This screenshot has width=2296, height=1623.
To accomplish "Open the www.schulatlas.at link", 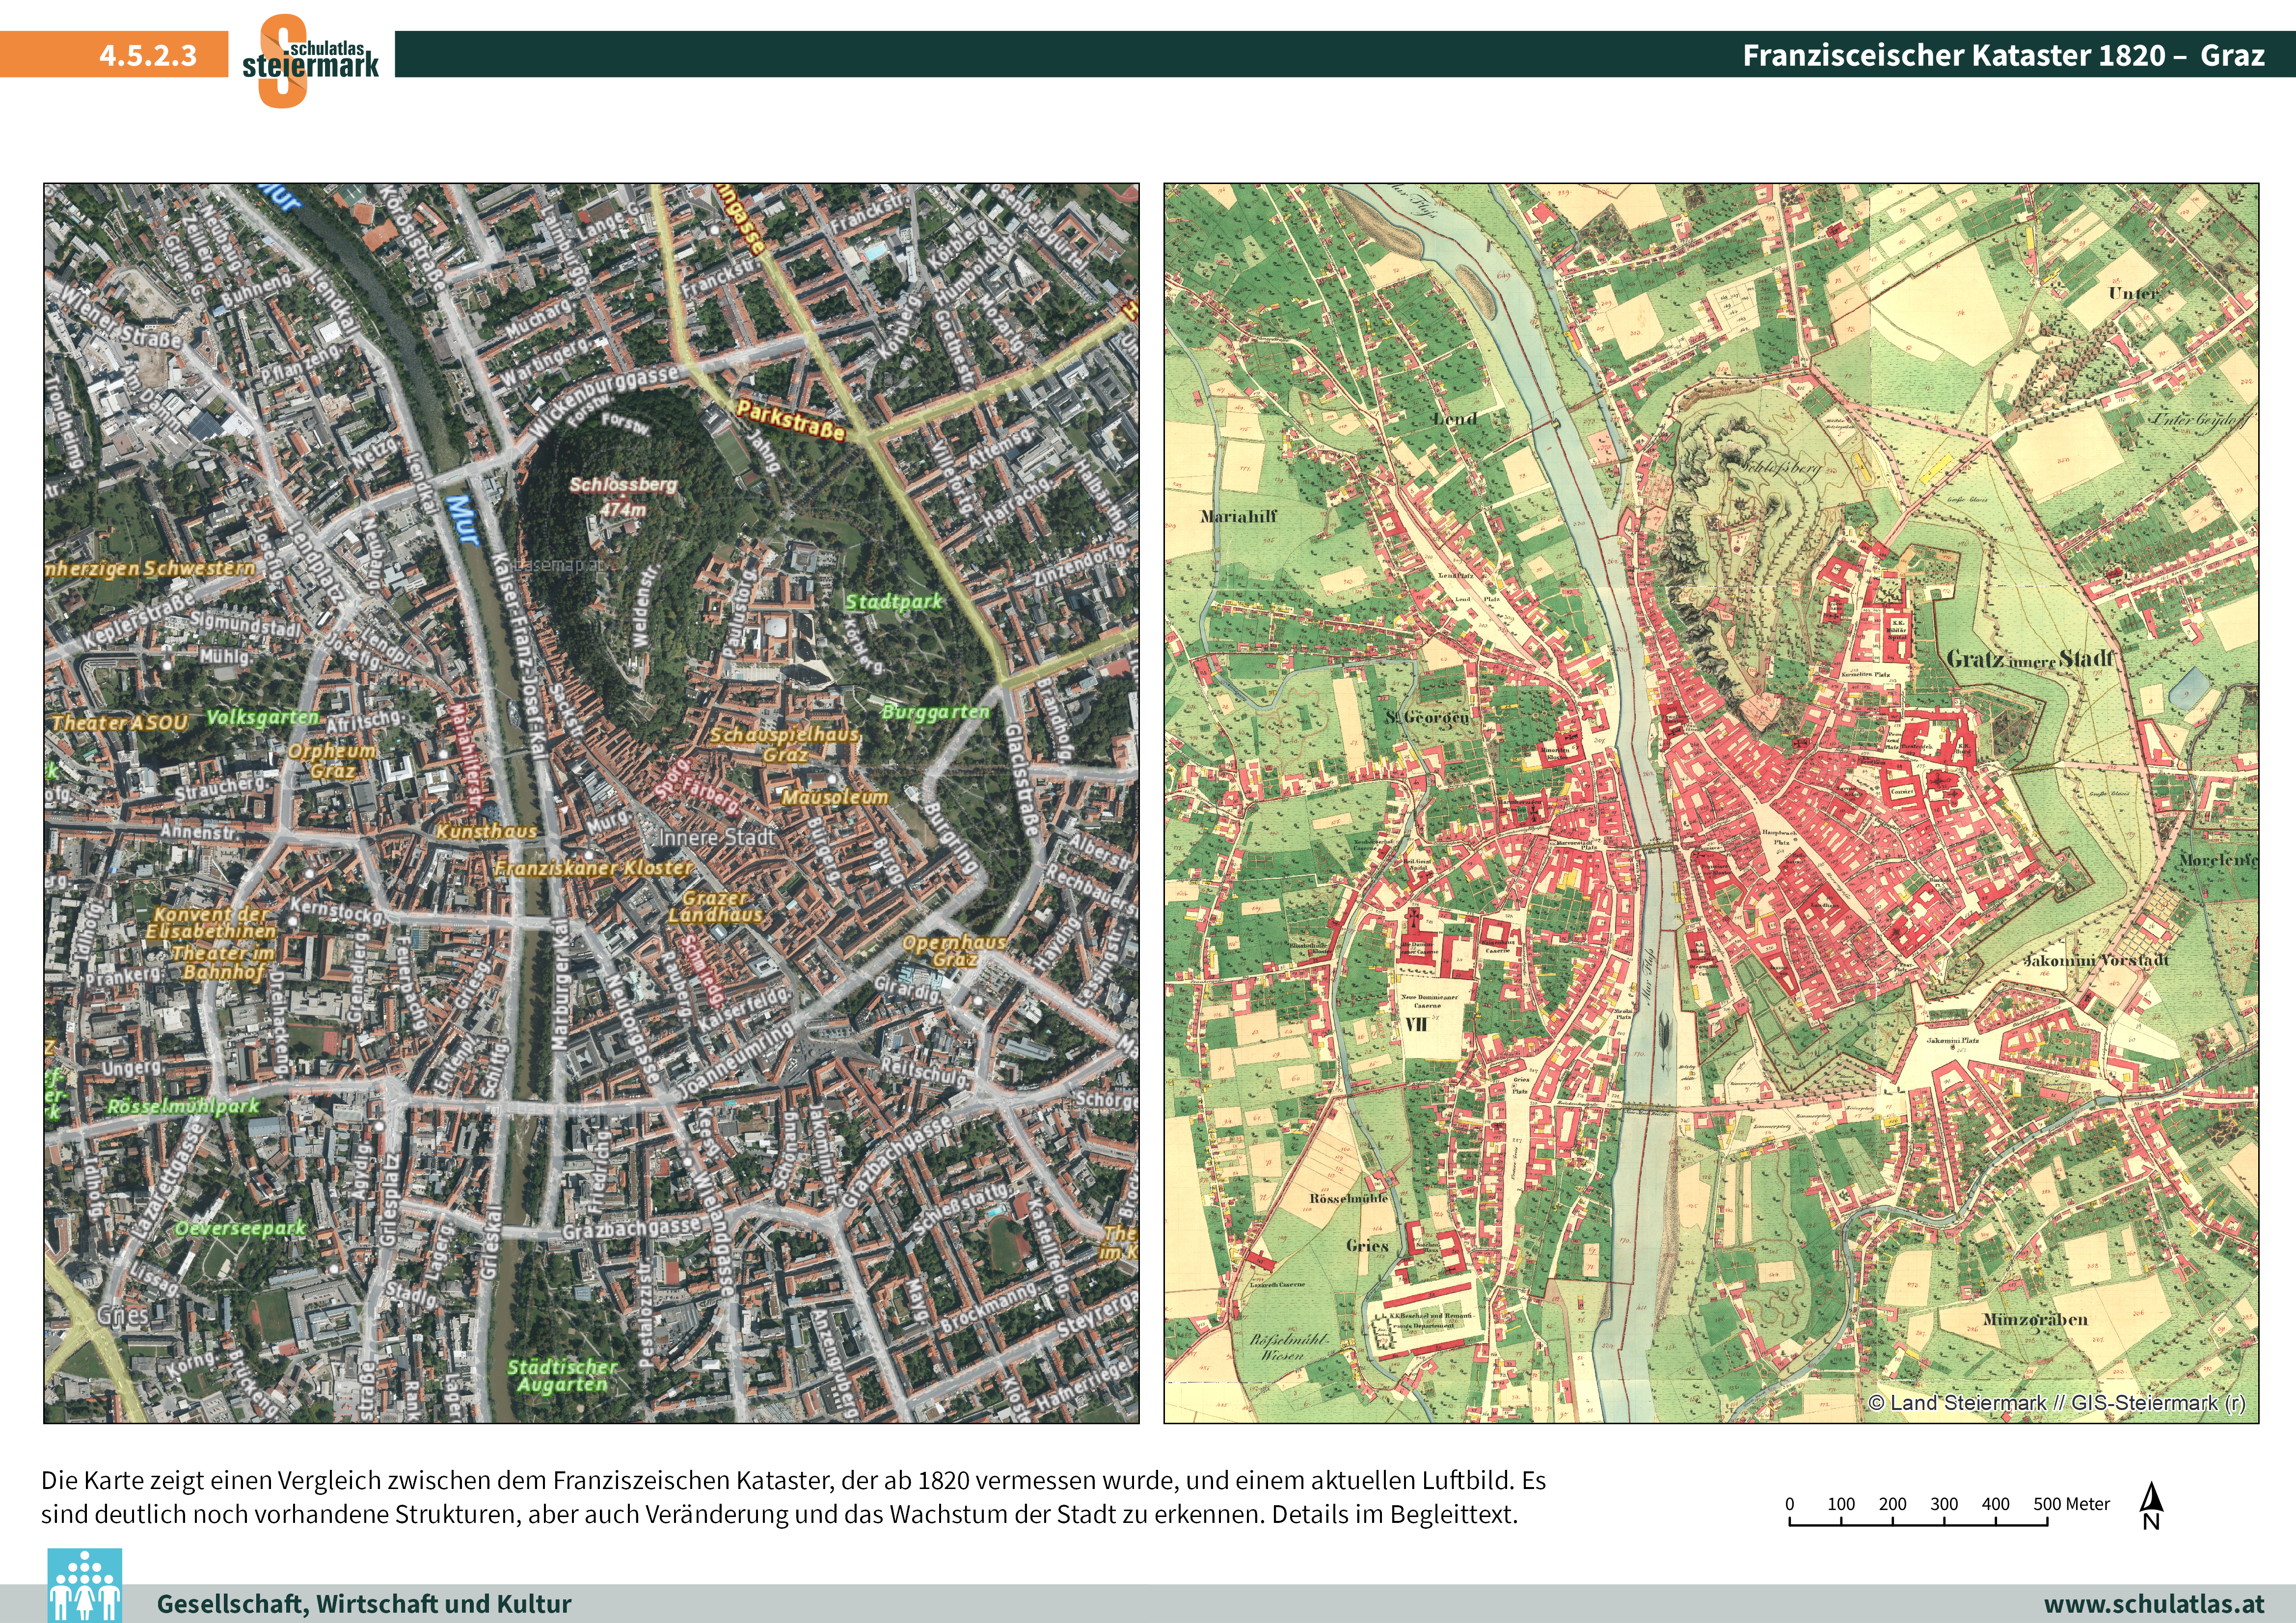I will 2154,1604.
